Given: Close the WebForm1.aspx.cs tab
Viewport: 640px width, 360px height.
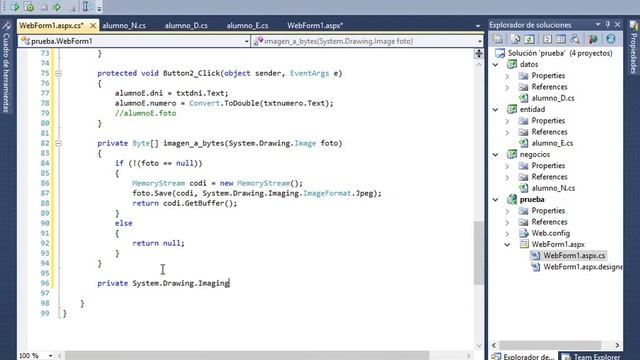Looking at the screenshot, I should 93,25.
